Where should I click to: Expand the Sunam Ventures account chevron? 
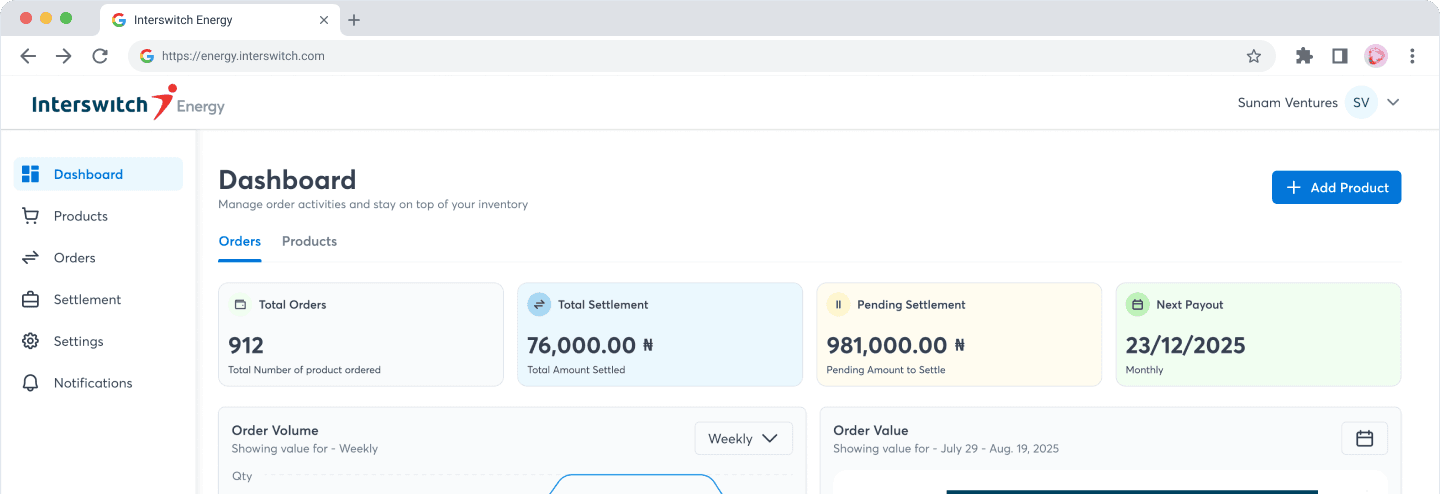pyautogui.click(x=1393, y=102)
